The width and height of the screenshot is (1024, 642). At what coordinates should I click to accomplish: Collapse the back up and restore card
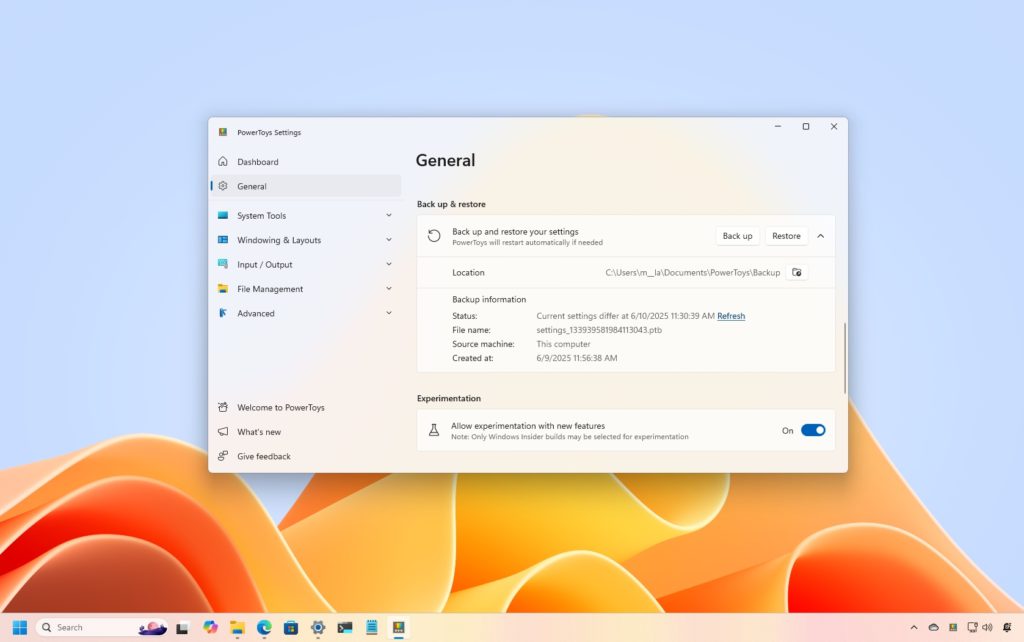click(x=821, y=236)
